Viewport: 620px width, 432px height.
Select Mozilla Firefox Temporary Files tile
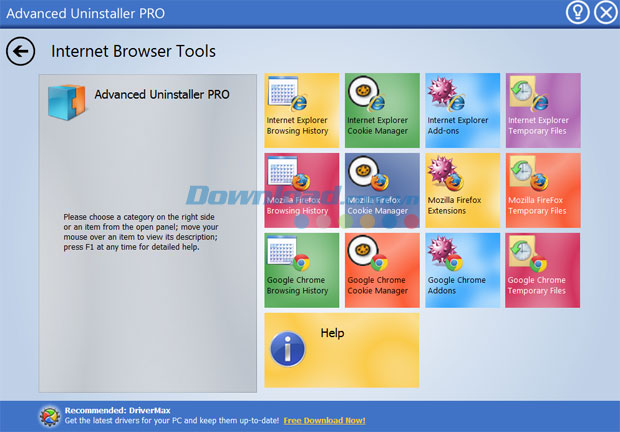tap(543, 191)
